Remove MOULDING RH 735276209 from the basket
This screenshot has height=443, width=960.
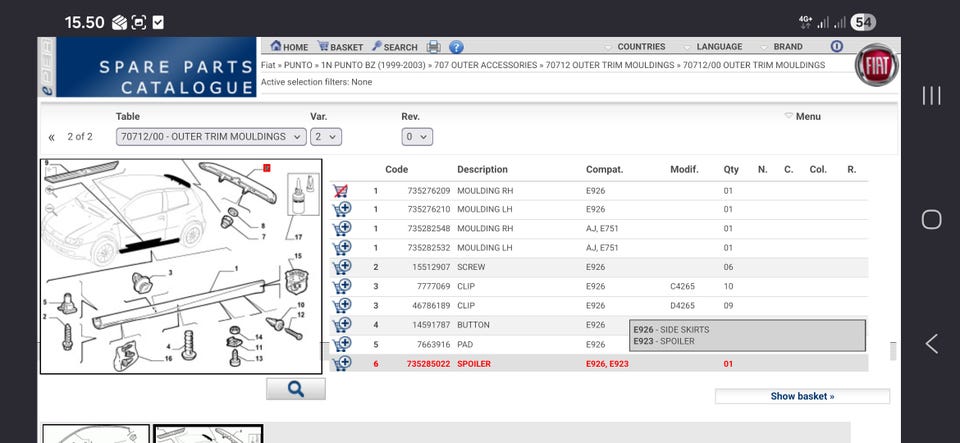tap(342, 190)
